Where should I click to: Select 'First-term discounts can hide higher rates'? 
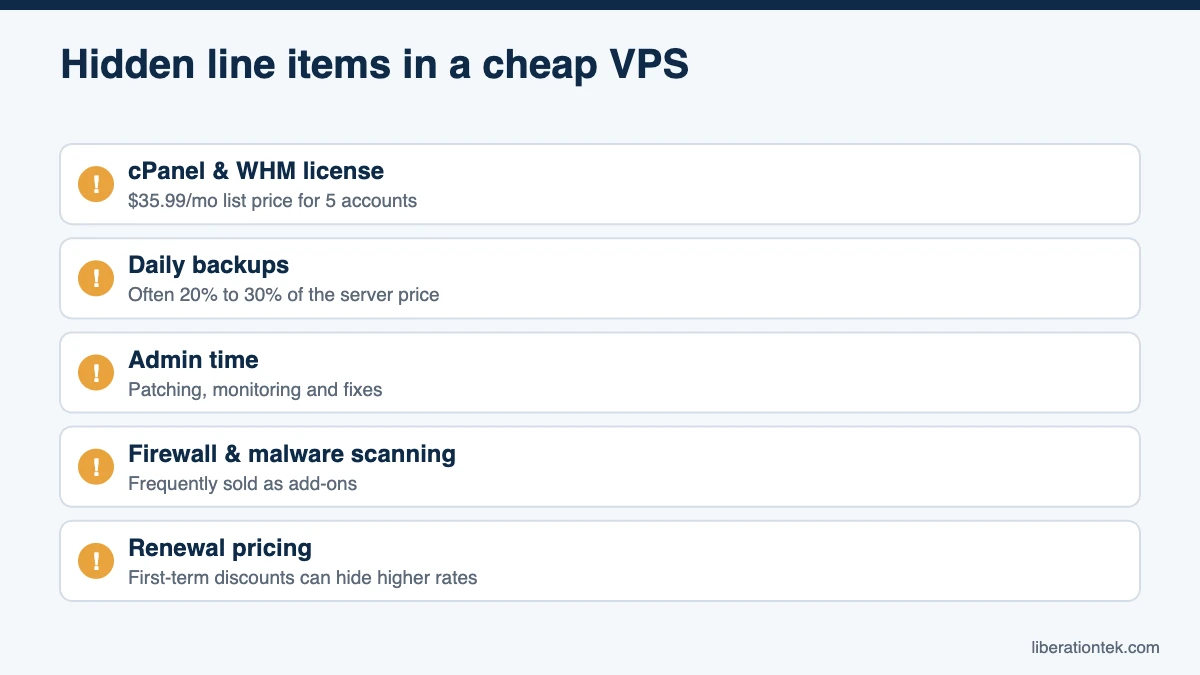302,577
